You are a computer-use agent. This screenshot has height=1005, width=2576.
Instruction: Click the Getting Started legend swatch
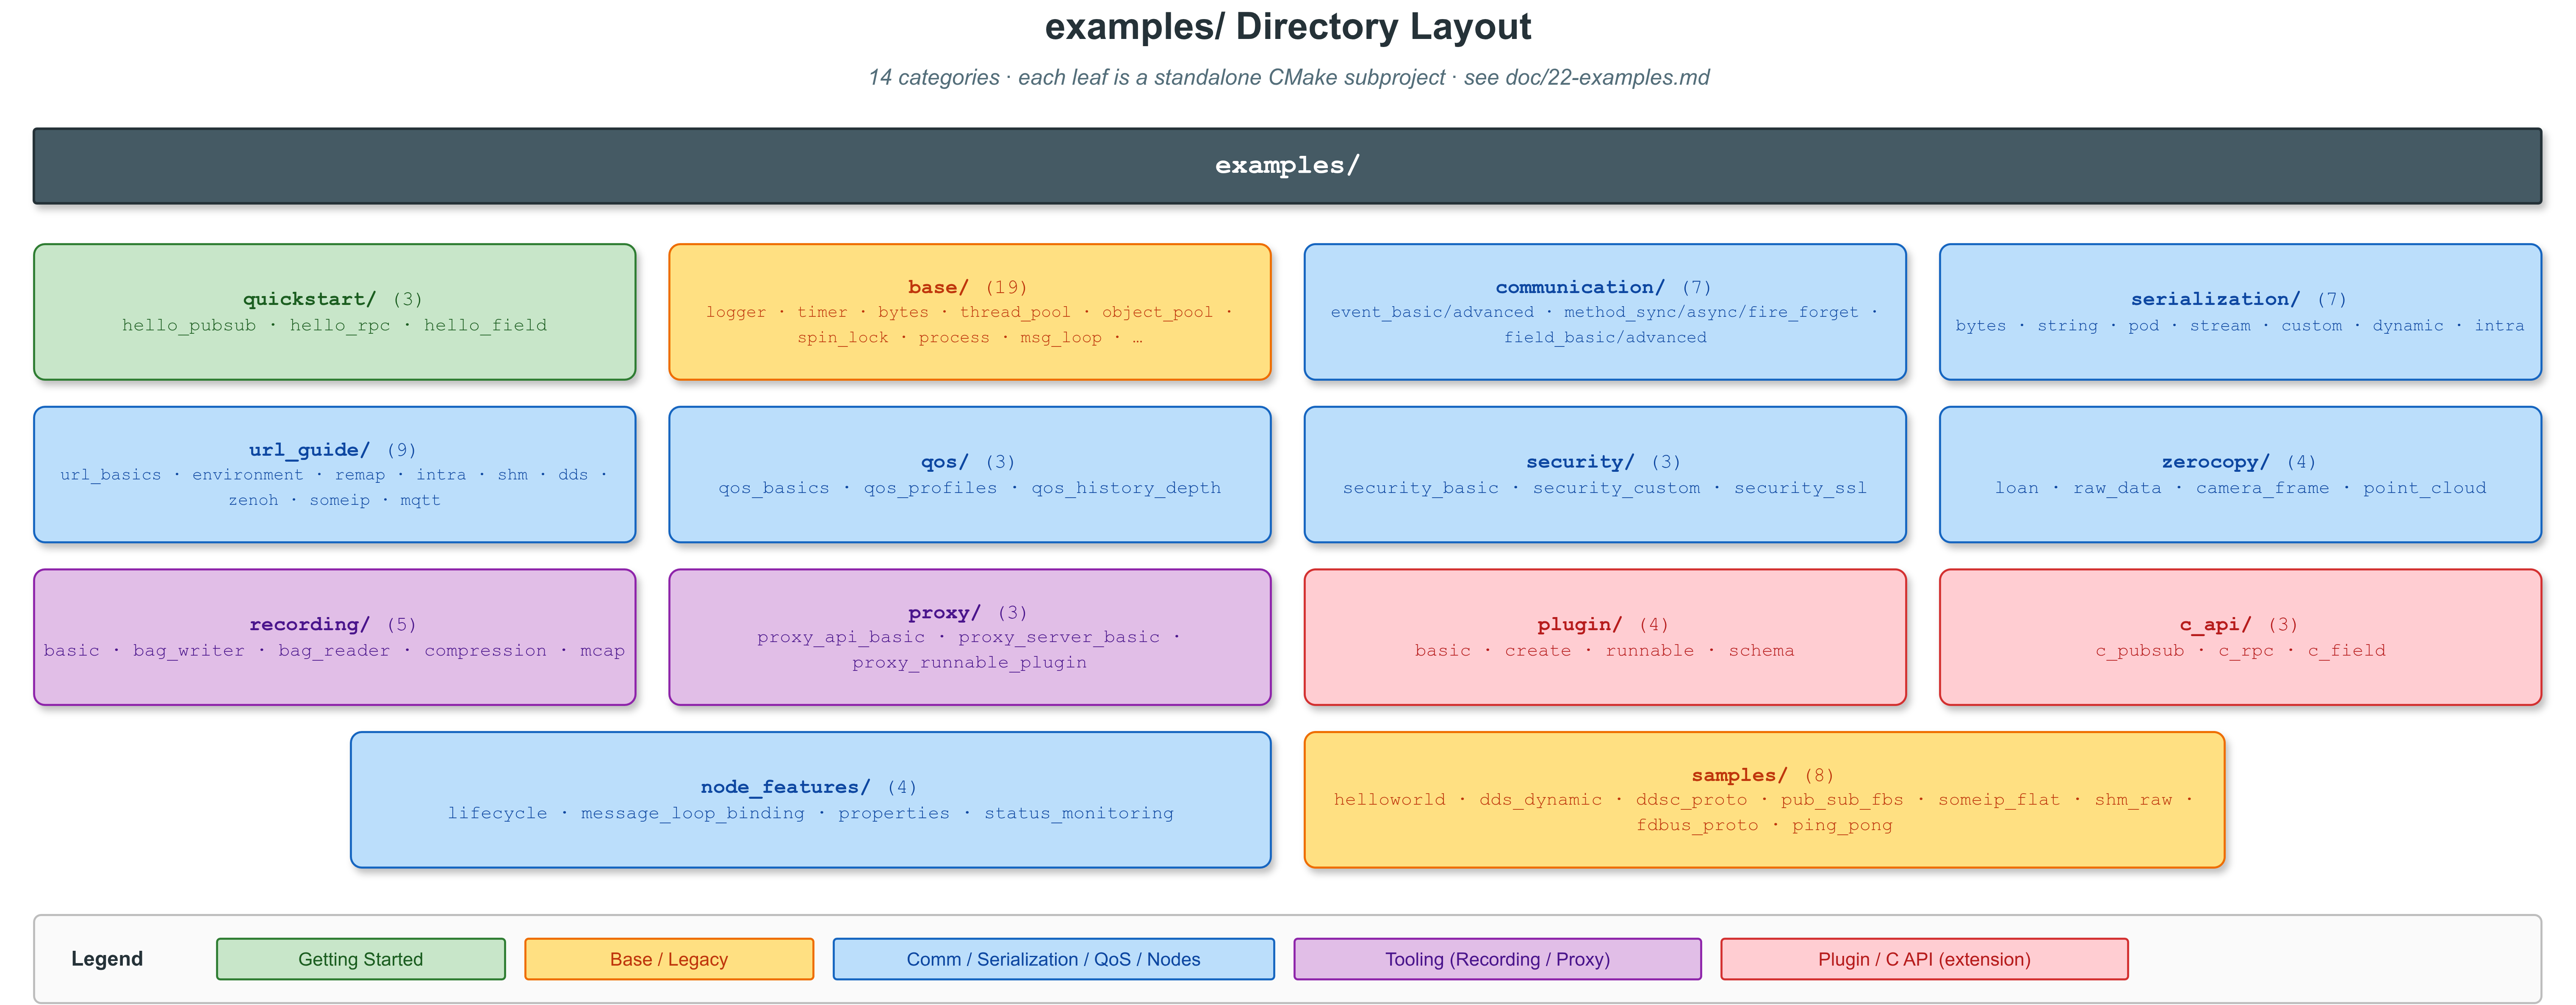[x=361, y=959]
